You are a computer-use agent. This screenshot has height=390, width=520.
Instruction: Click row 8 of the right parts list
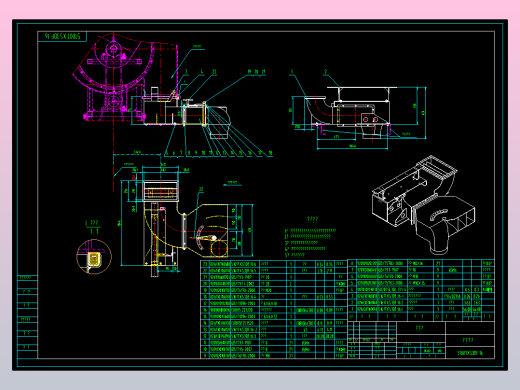(421, 263)
